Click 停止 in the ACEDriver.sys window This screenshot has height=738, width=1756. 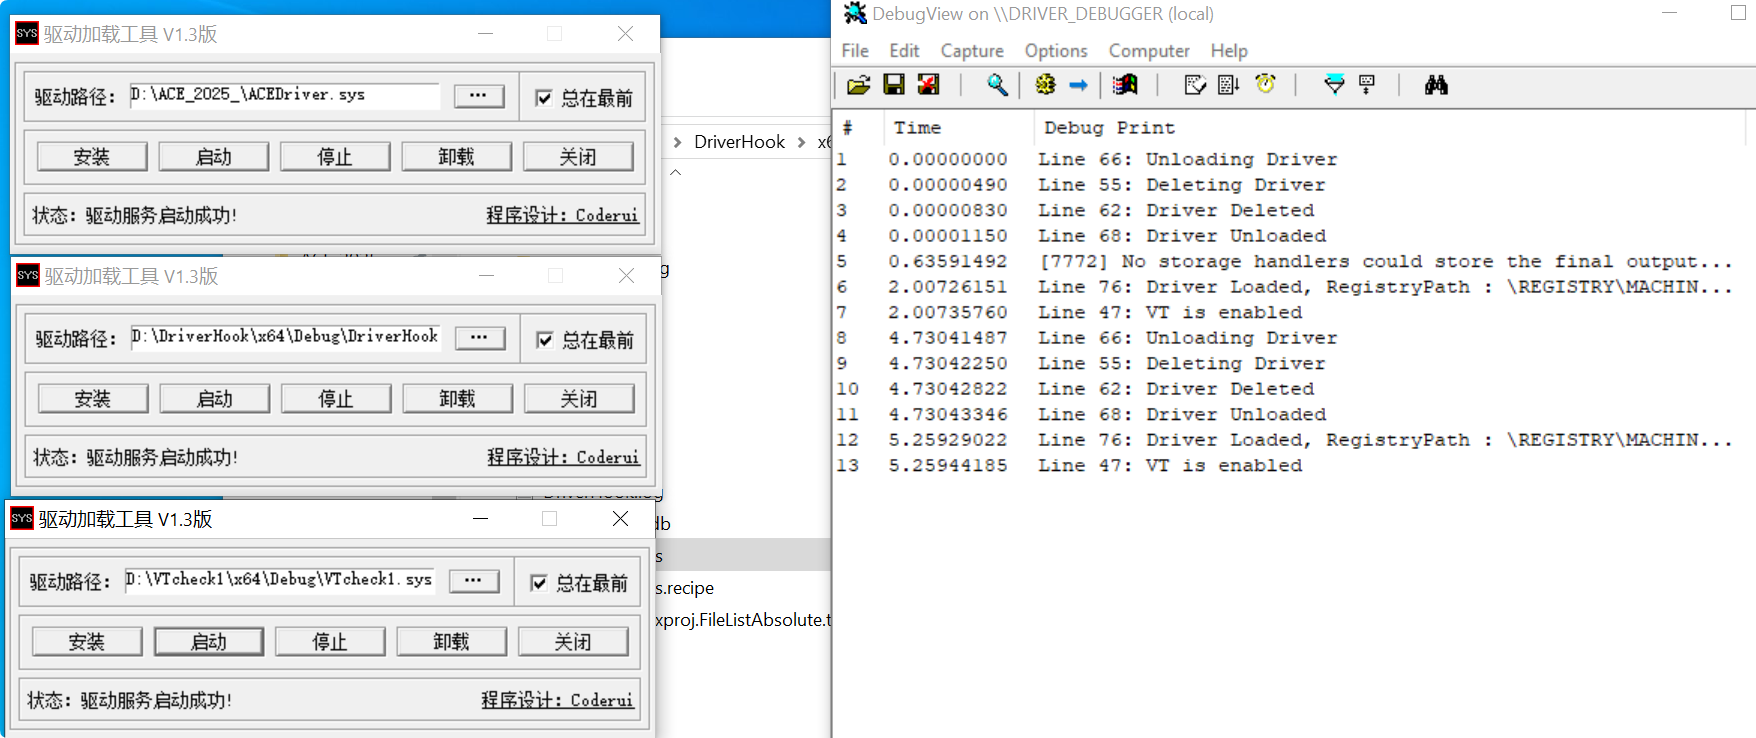click(335, 157)
